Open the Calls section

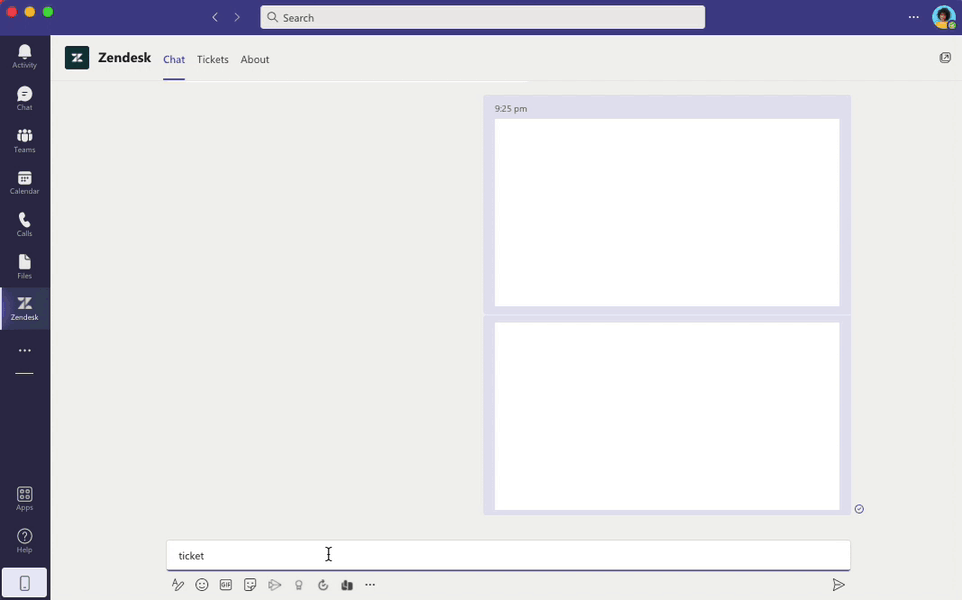pos(25,225)
